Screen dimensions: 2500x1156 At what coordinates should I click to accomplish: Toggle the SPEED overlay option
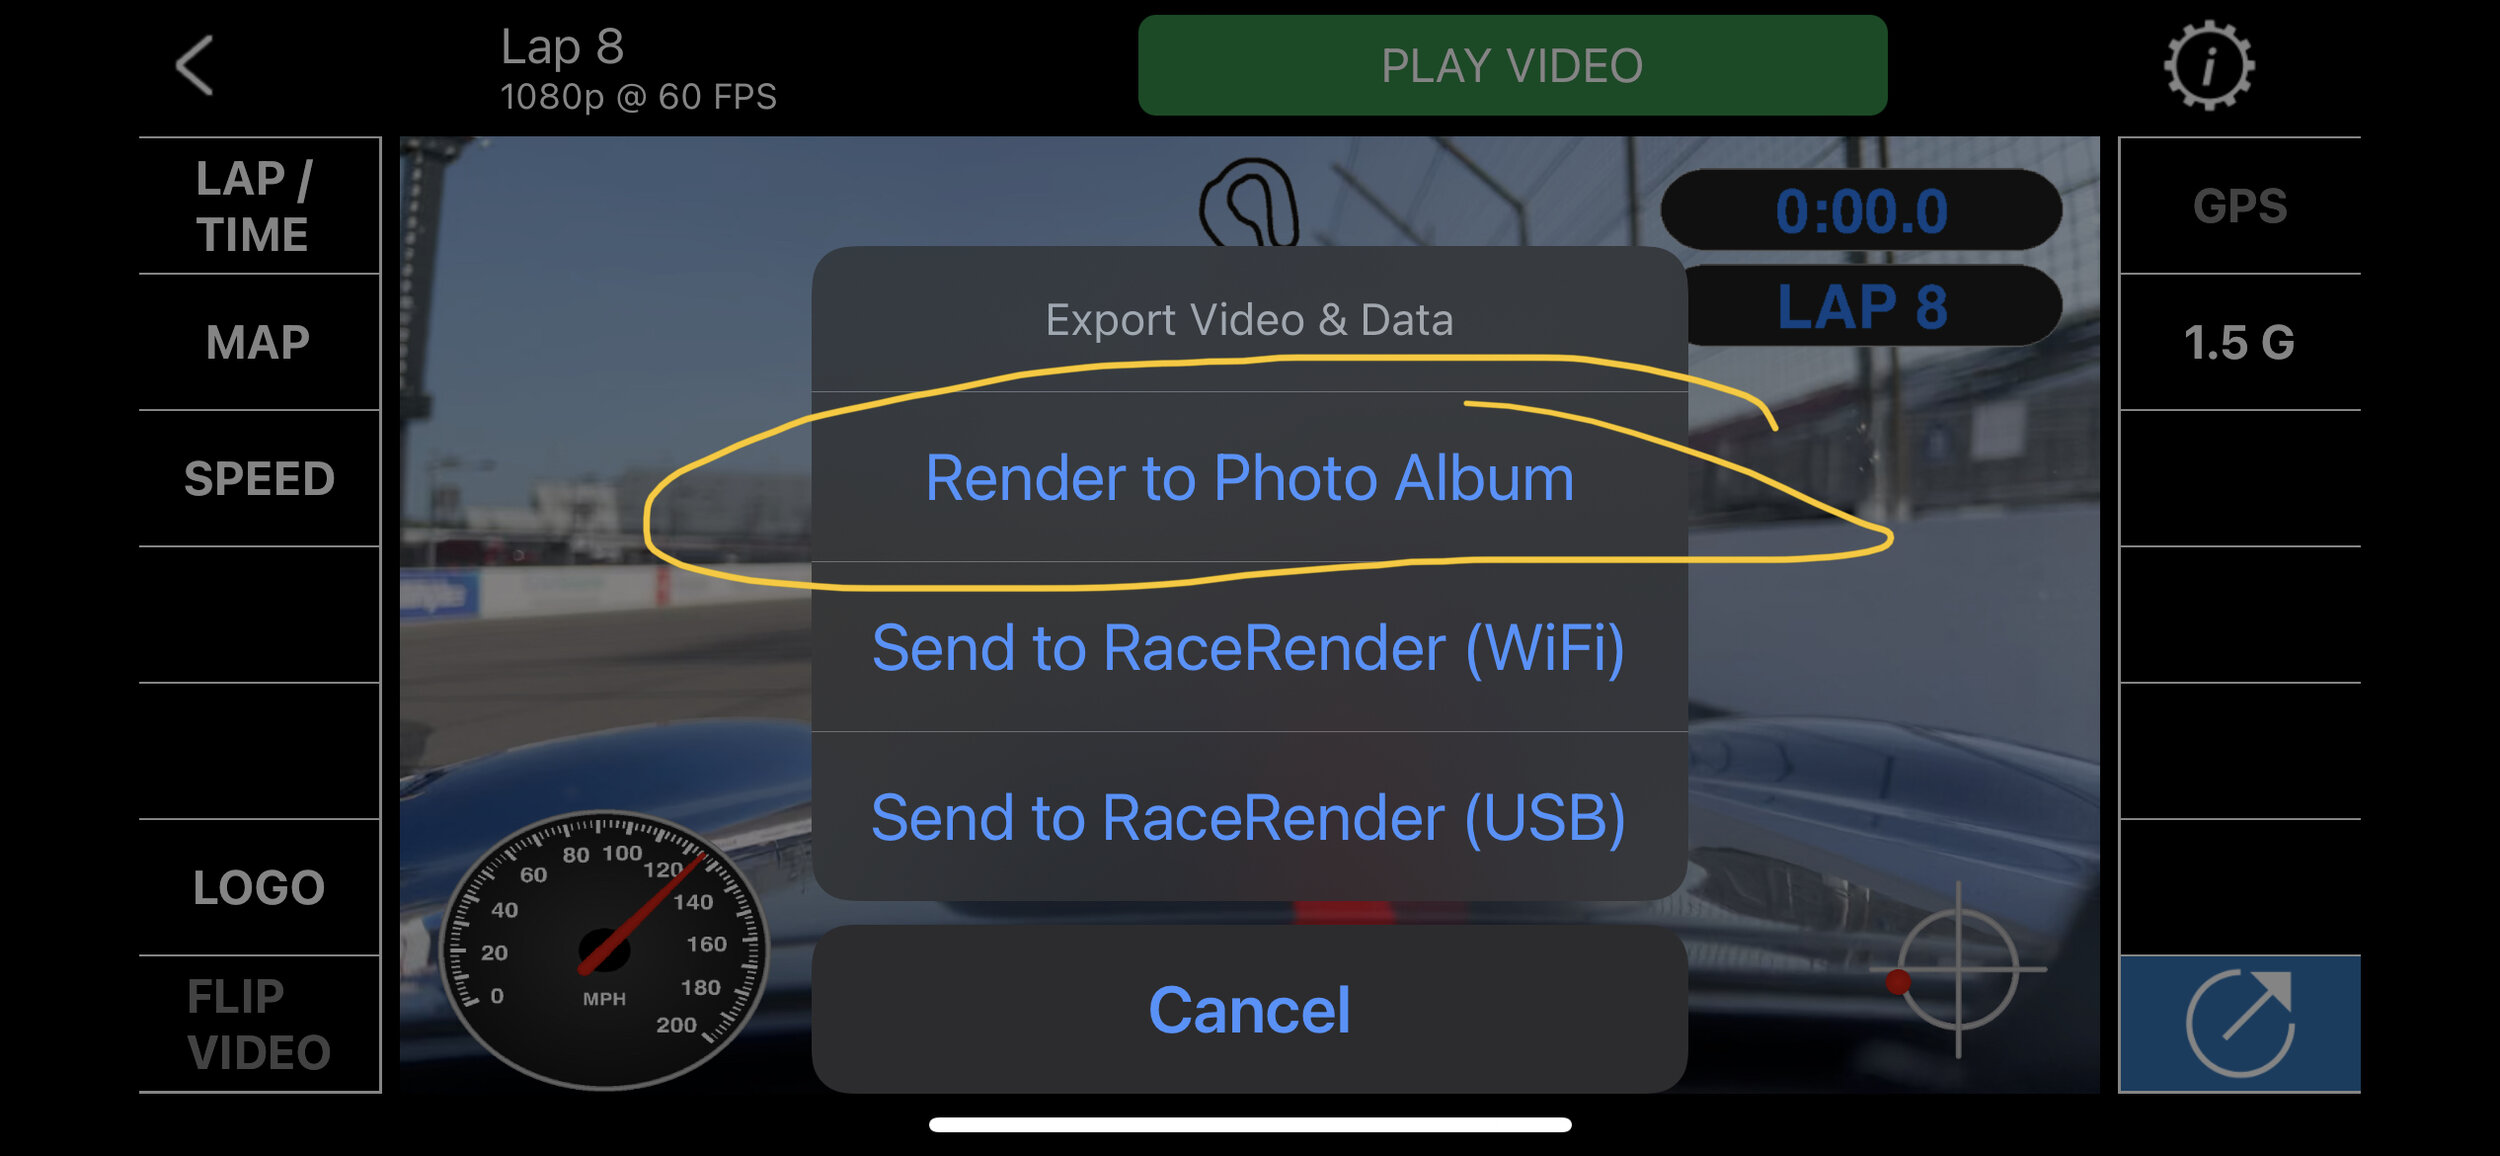click(259, 478)
